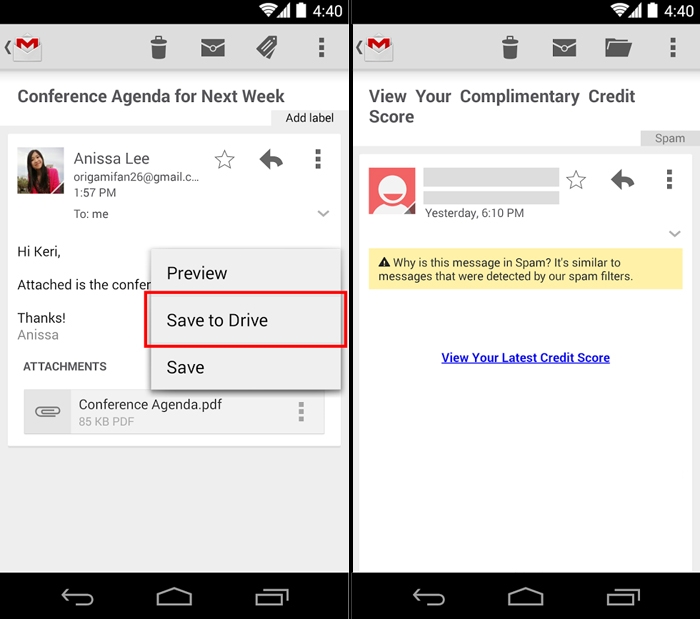Tap the warning triangle icon in the spam banner

(384, 262)
